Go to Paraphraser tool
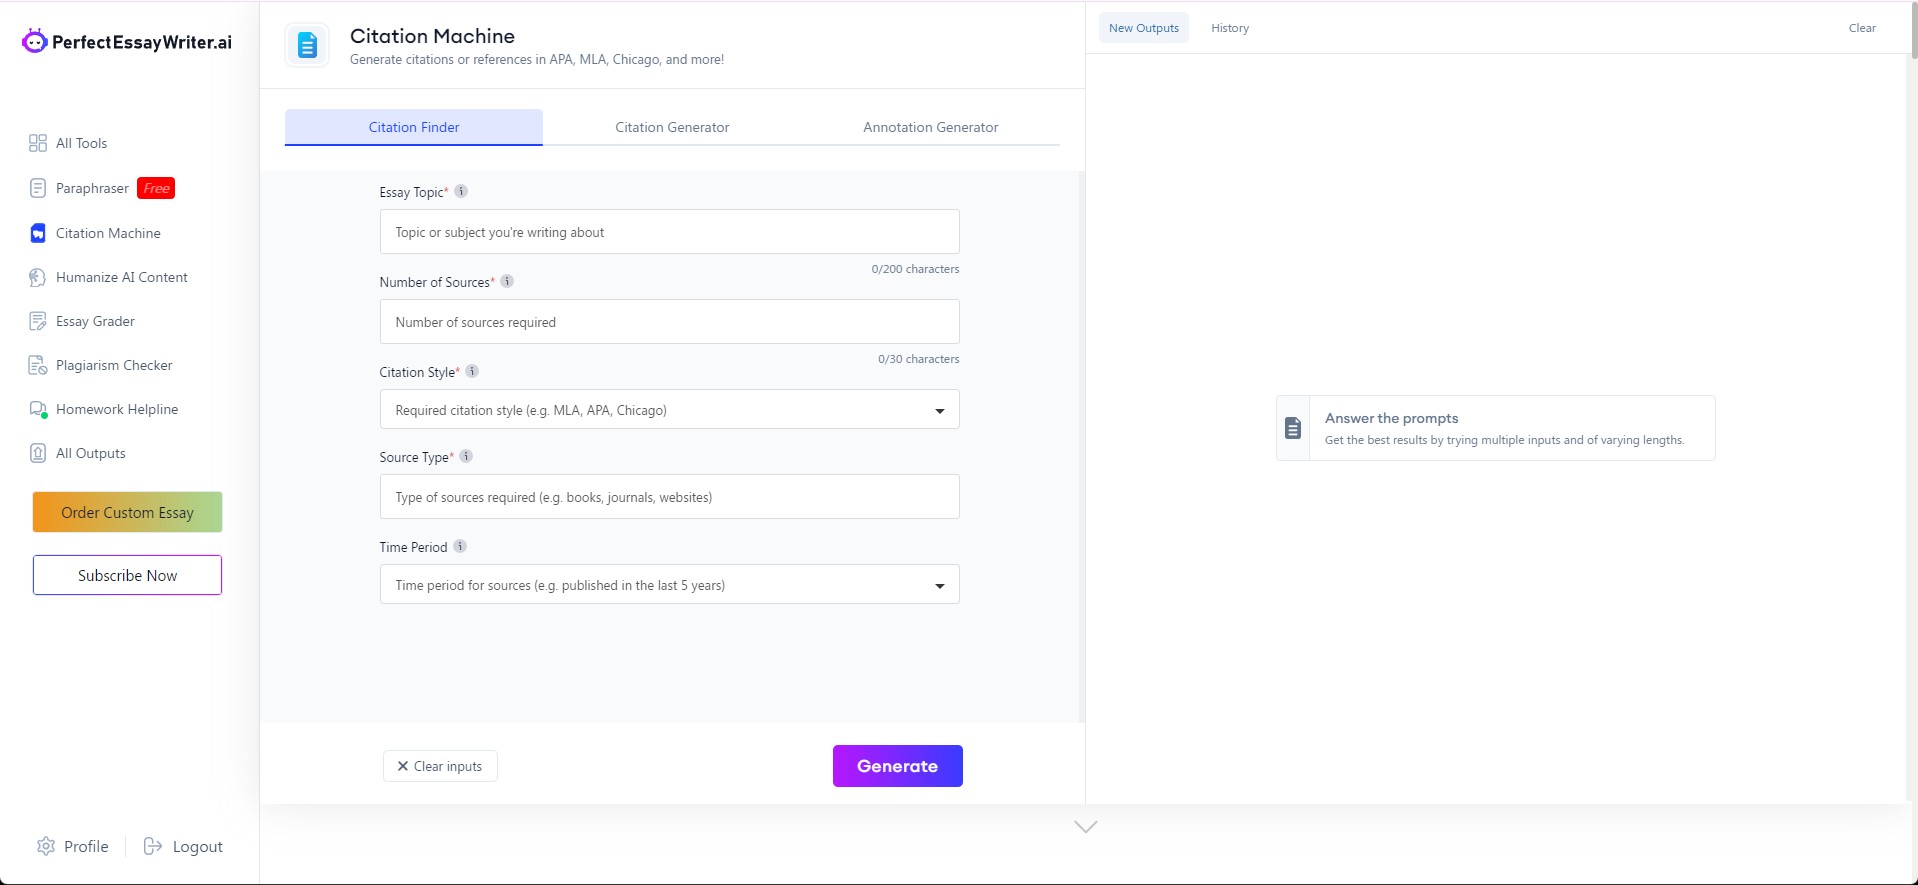 92,188
